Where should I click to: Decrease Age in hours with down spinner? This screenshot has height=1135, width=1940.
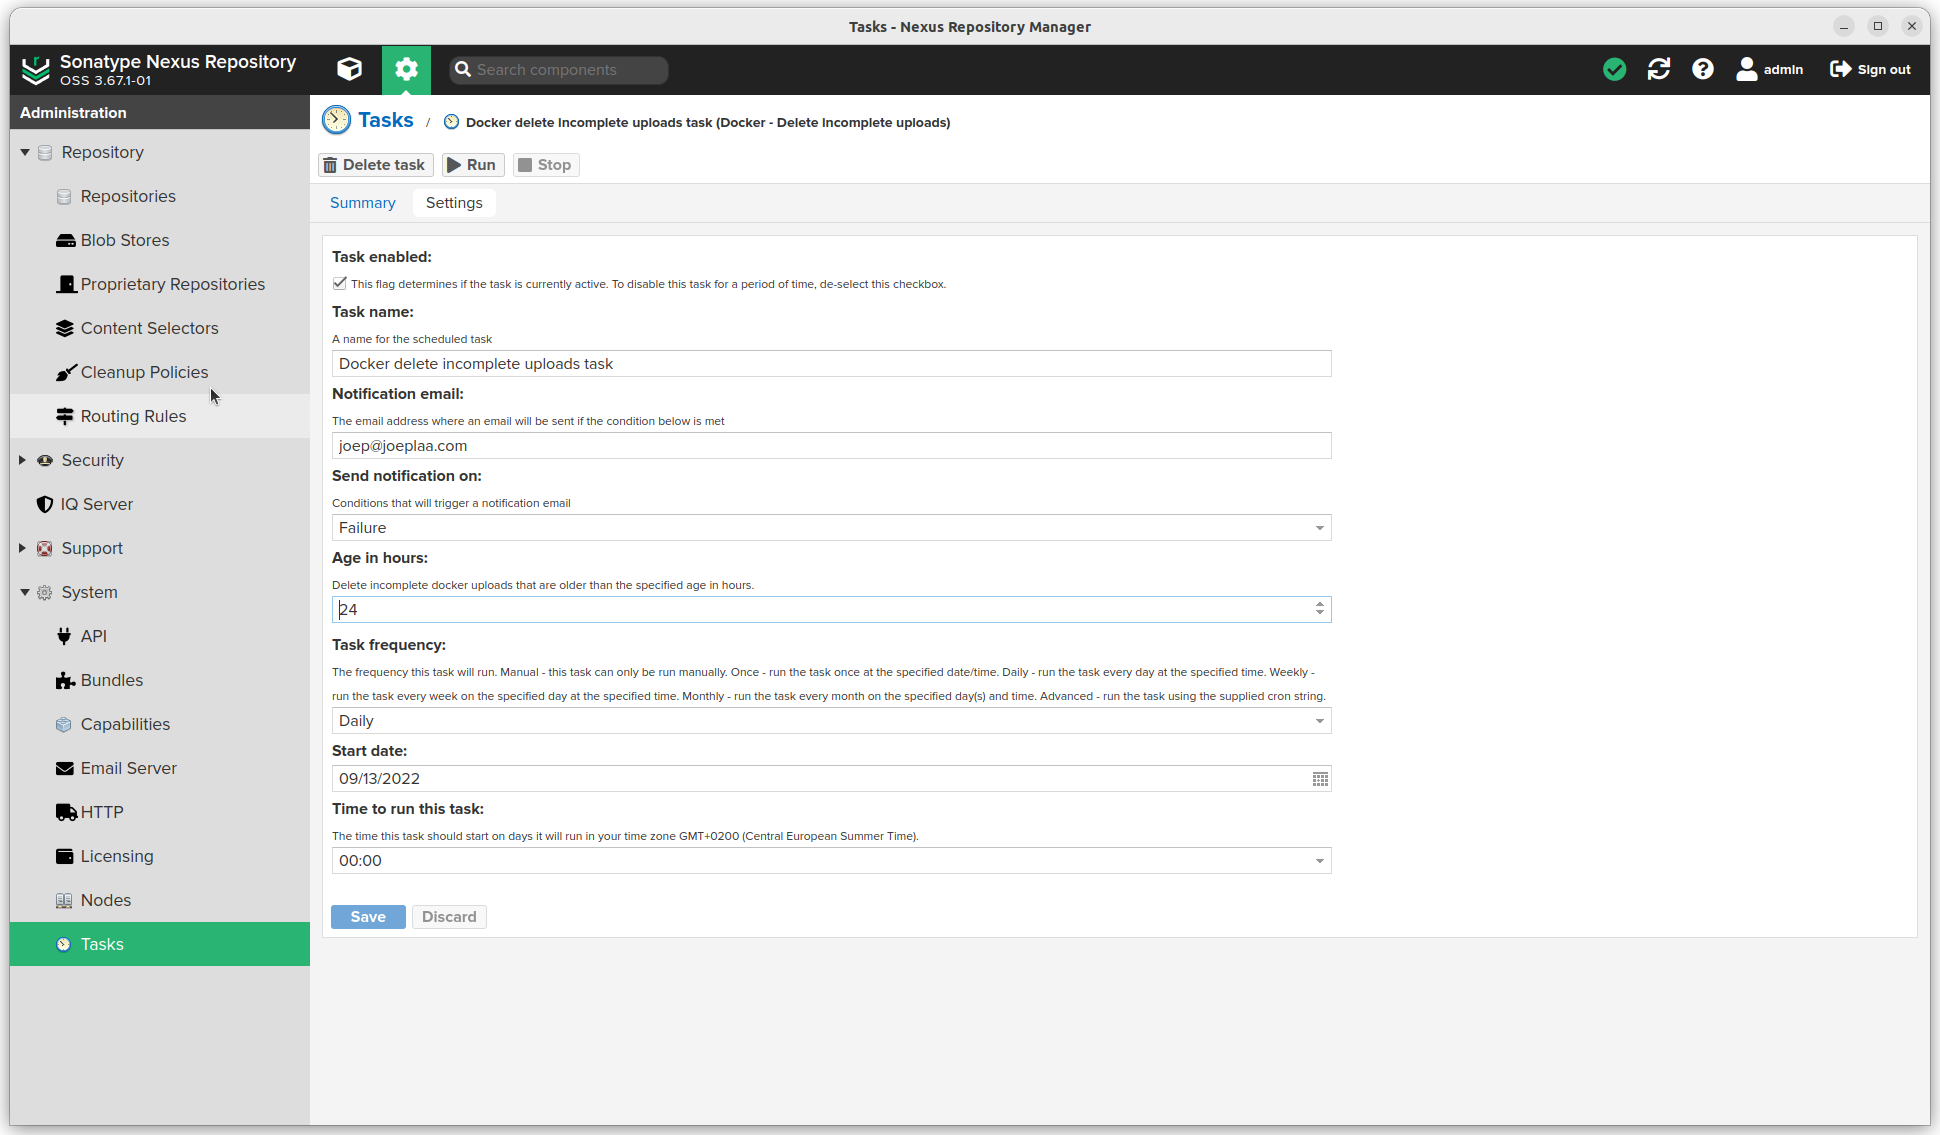click(x=1320, y=614)
